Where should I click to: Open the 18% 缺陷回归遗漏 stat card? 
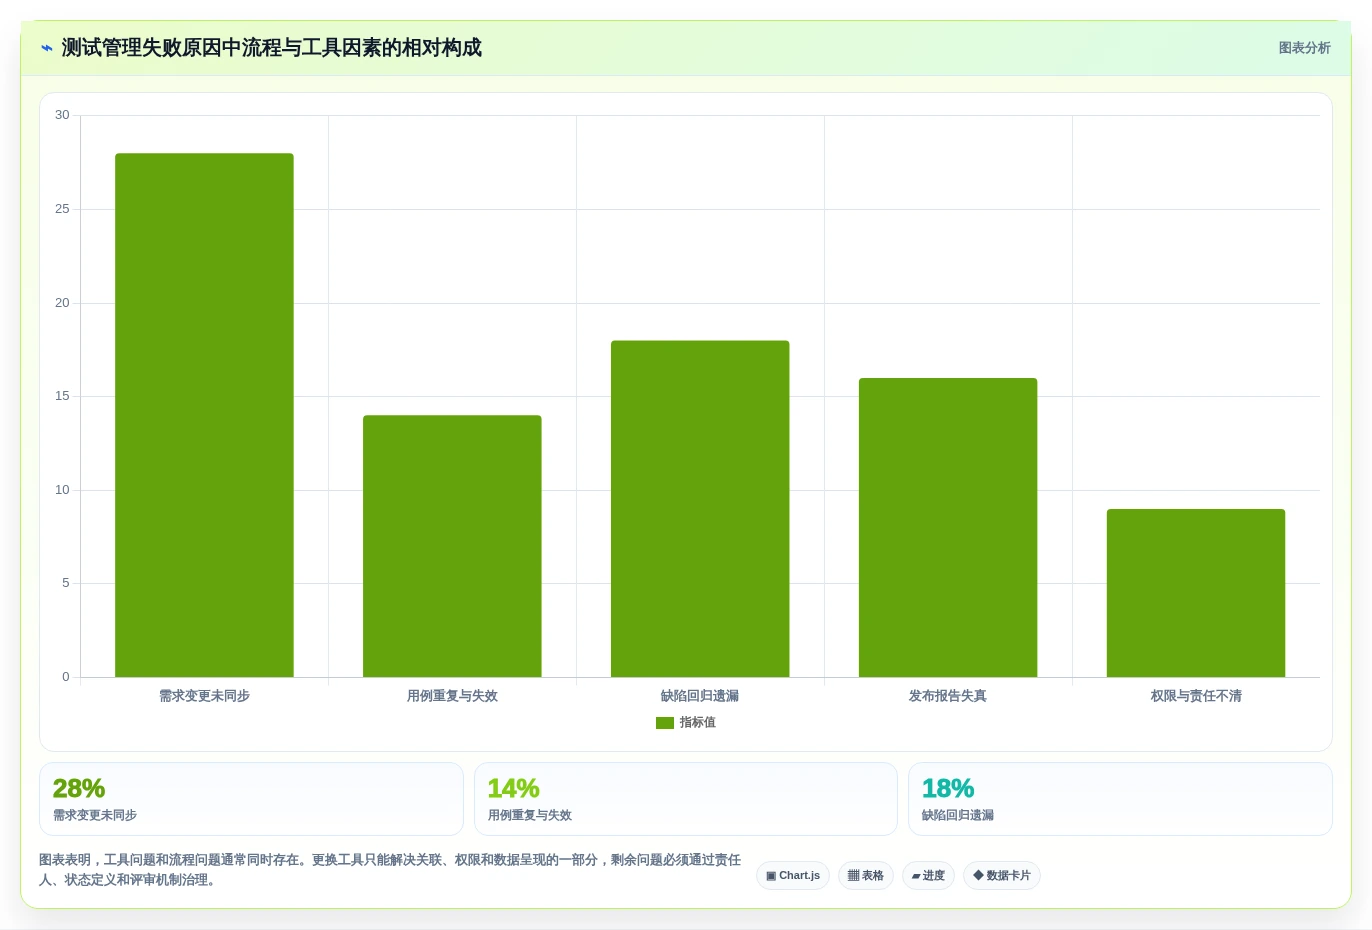pos(1120,799)
